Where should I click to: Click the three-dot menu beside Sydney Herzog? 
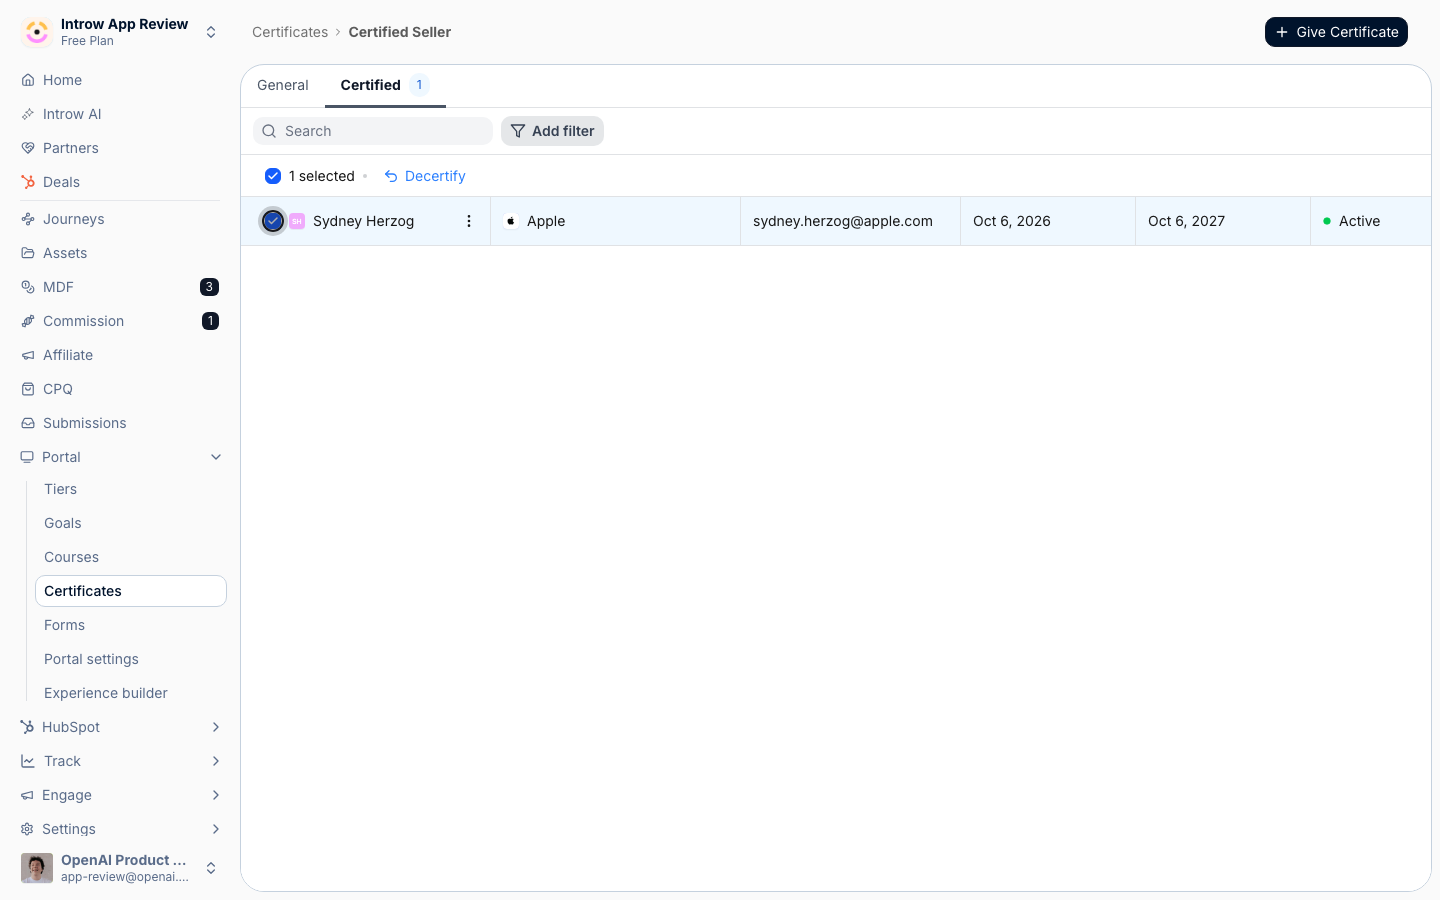click(x=469, y=221)
